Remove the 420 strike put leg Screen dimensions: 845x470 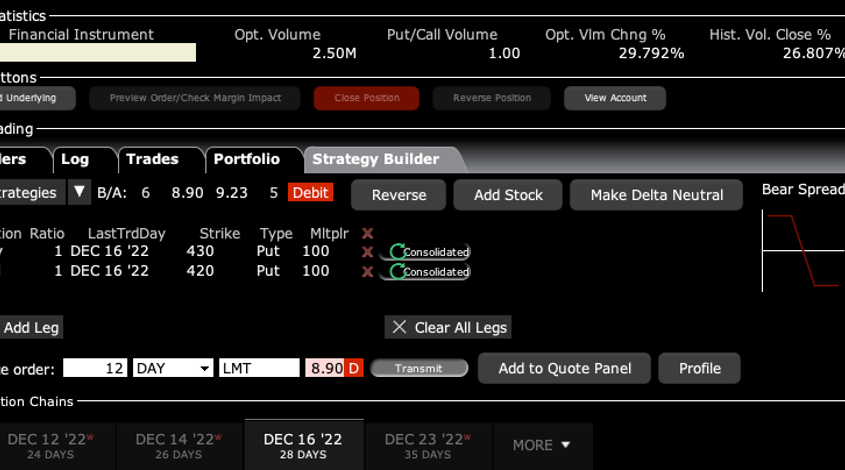coord(368,271)
